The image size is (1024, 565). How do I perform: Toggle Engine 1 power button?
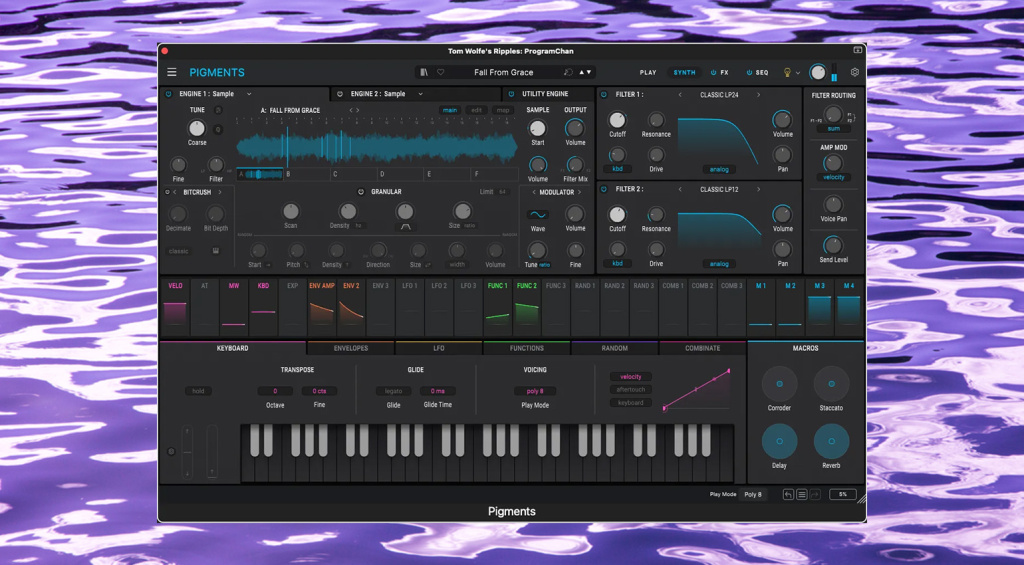[x=168, y=94]
